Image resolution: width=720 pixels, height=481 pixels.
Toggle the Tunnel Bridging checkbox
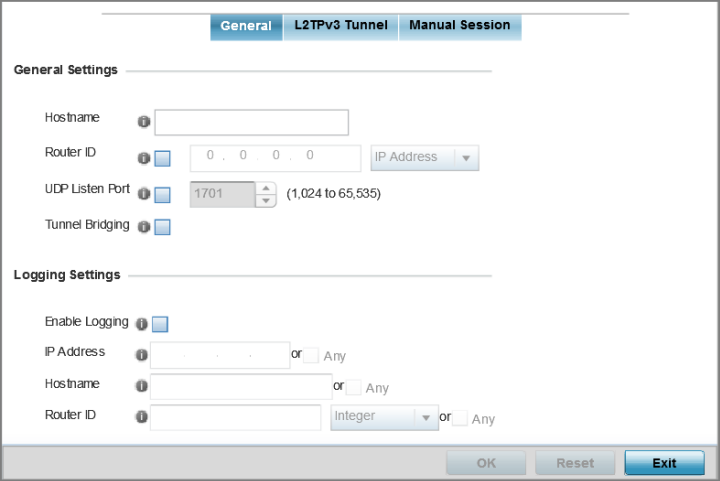163,227
